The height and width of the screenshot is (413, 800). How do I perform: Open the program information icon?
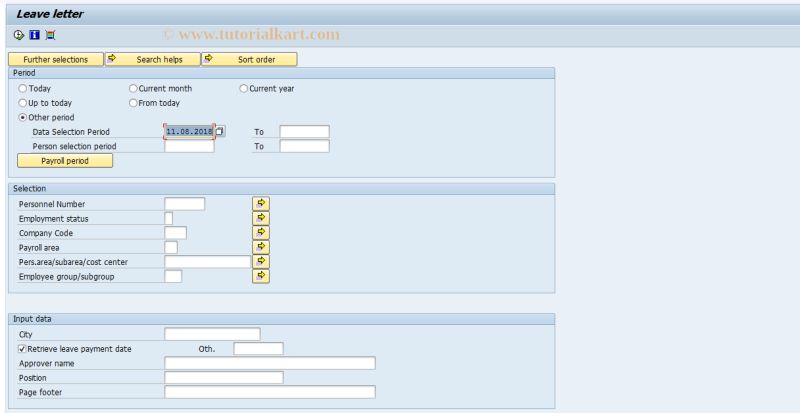(x=35, y=35)
